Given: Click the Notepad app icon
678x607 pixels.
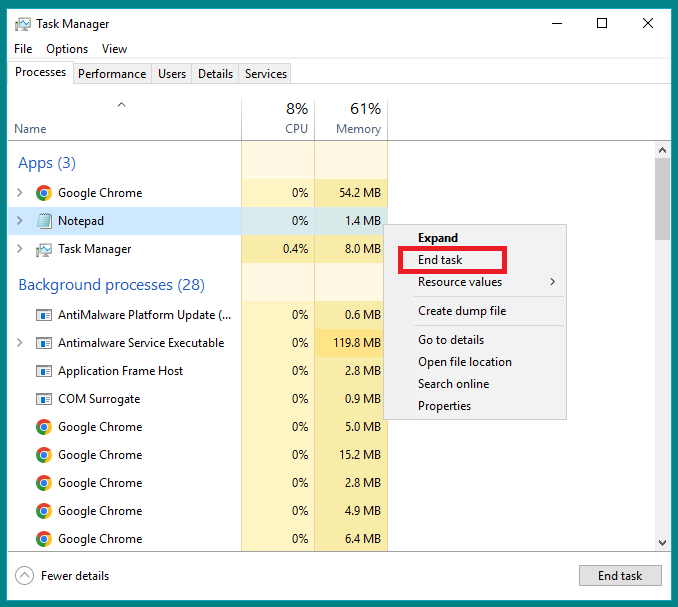Looking at the screenshot, I should 44,221.
